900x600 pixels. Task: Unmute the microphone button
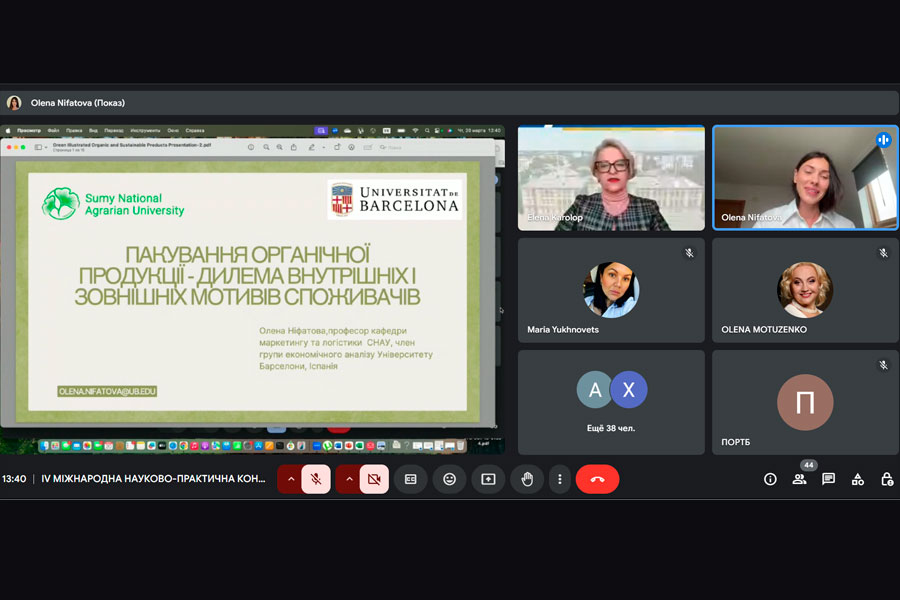pyautogui.click(x=316, y=479)
